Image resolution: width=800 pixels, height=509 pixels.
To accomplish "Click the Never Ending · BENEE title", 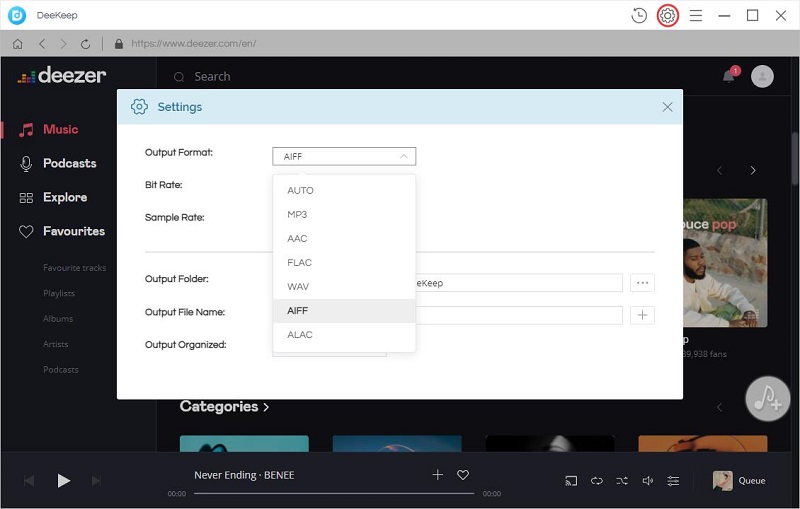I will pos(244,475).
